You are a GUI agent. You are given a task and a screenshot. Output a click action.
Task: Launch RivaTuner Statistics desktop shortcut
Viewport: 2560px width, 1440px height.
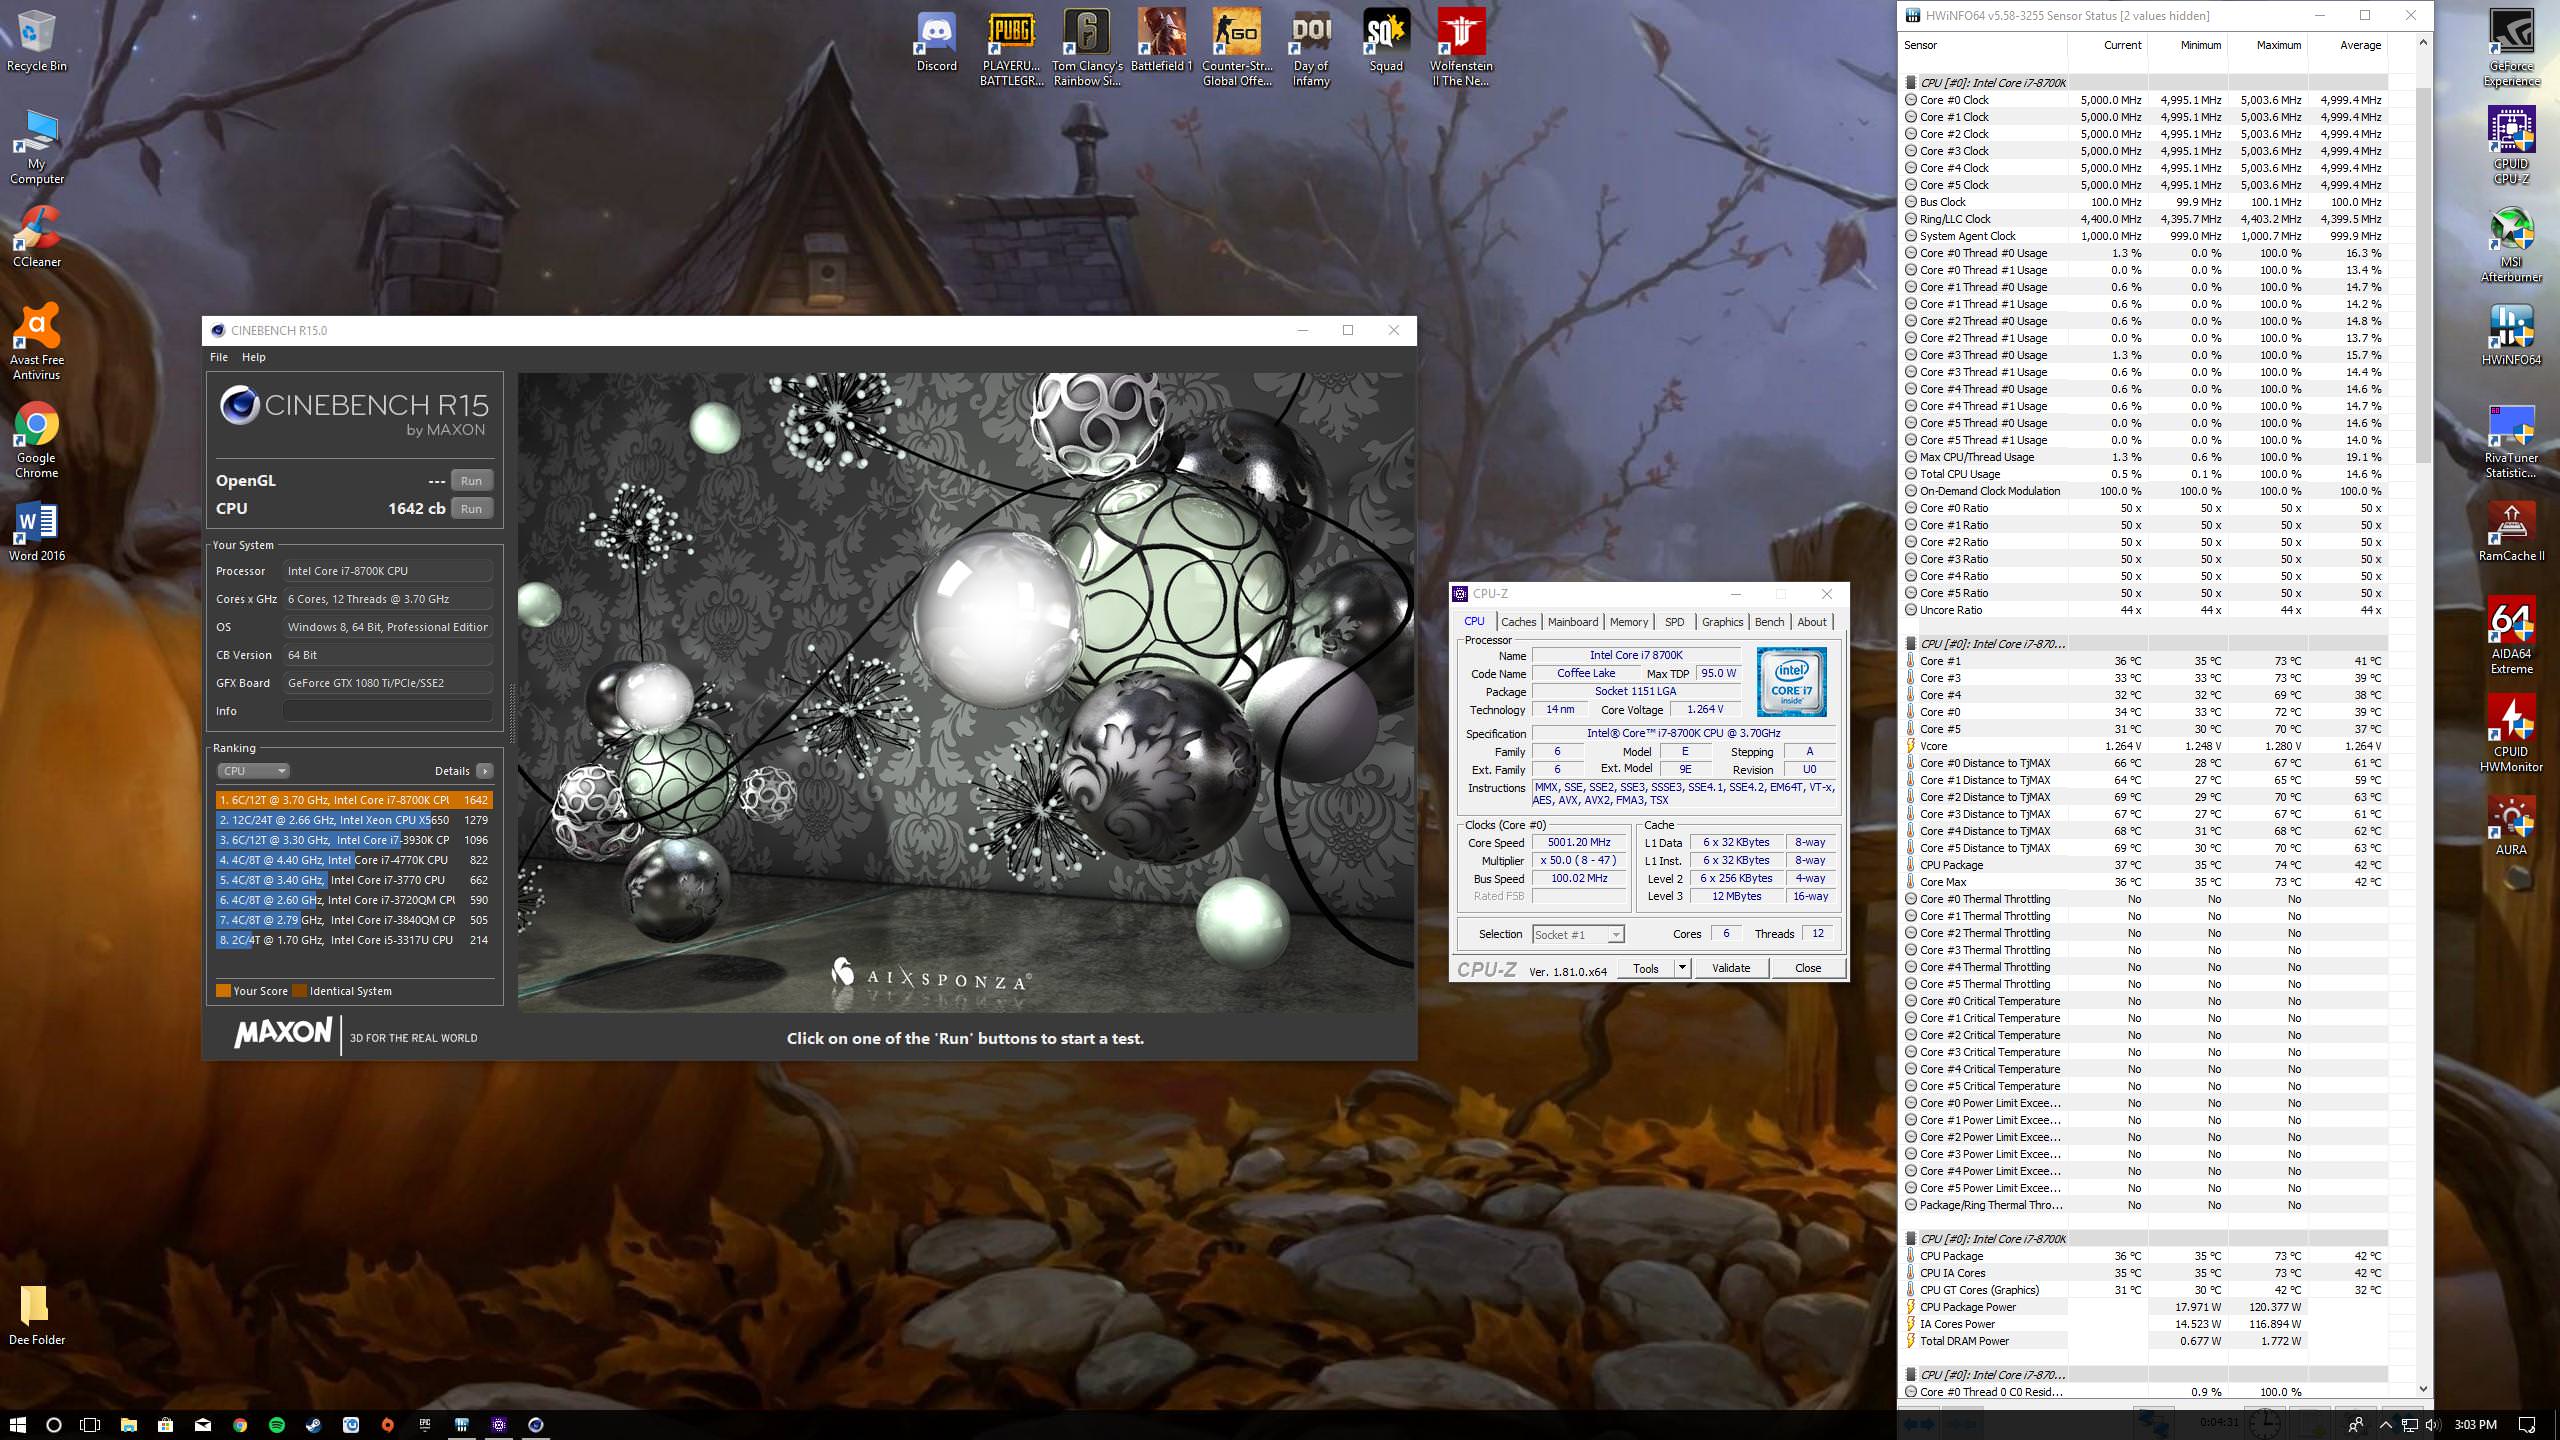coord(2511,440)
